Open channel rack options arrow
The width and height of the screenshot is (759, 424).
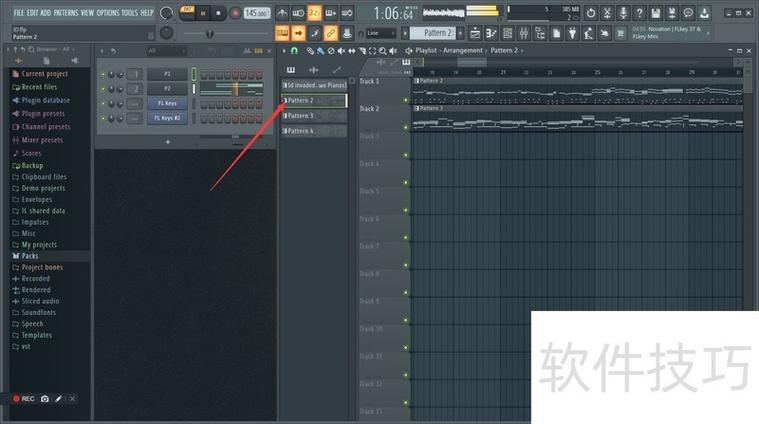click(x=102, y=50)
